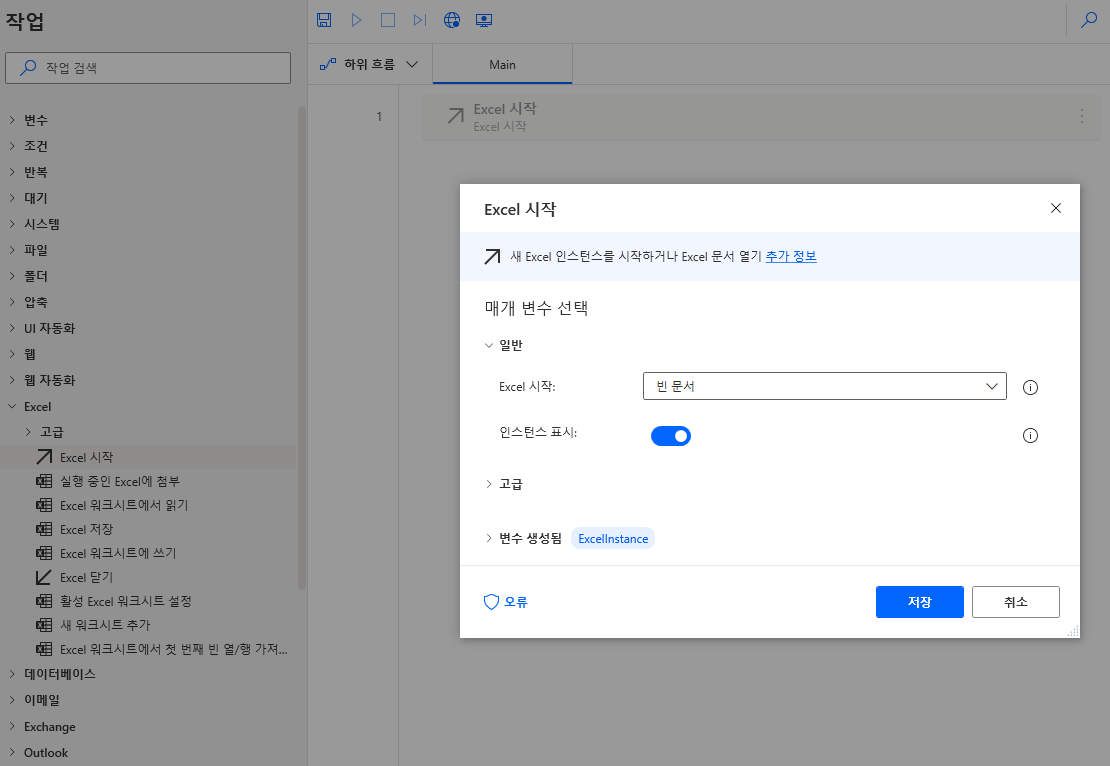1110x766 pixels.
Task: Open the web recorder globe icon
Action: 452,20
